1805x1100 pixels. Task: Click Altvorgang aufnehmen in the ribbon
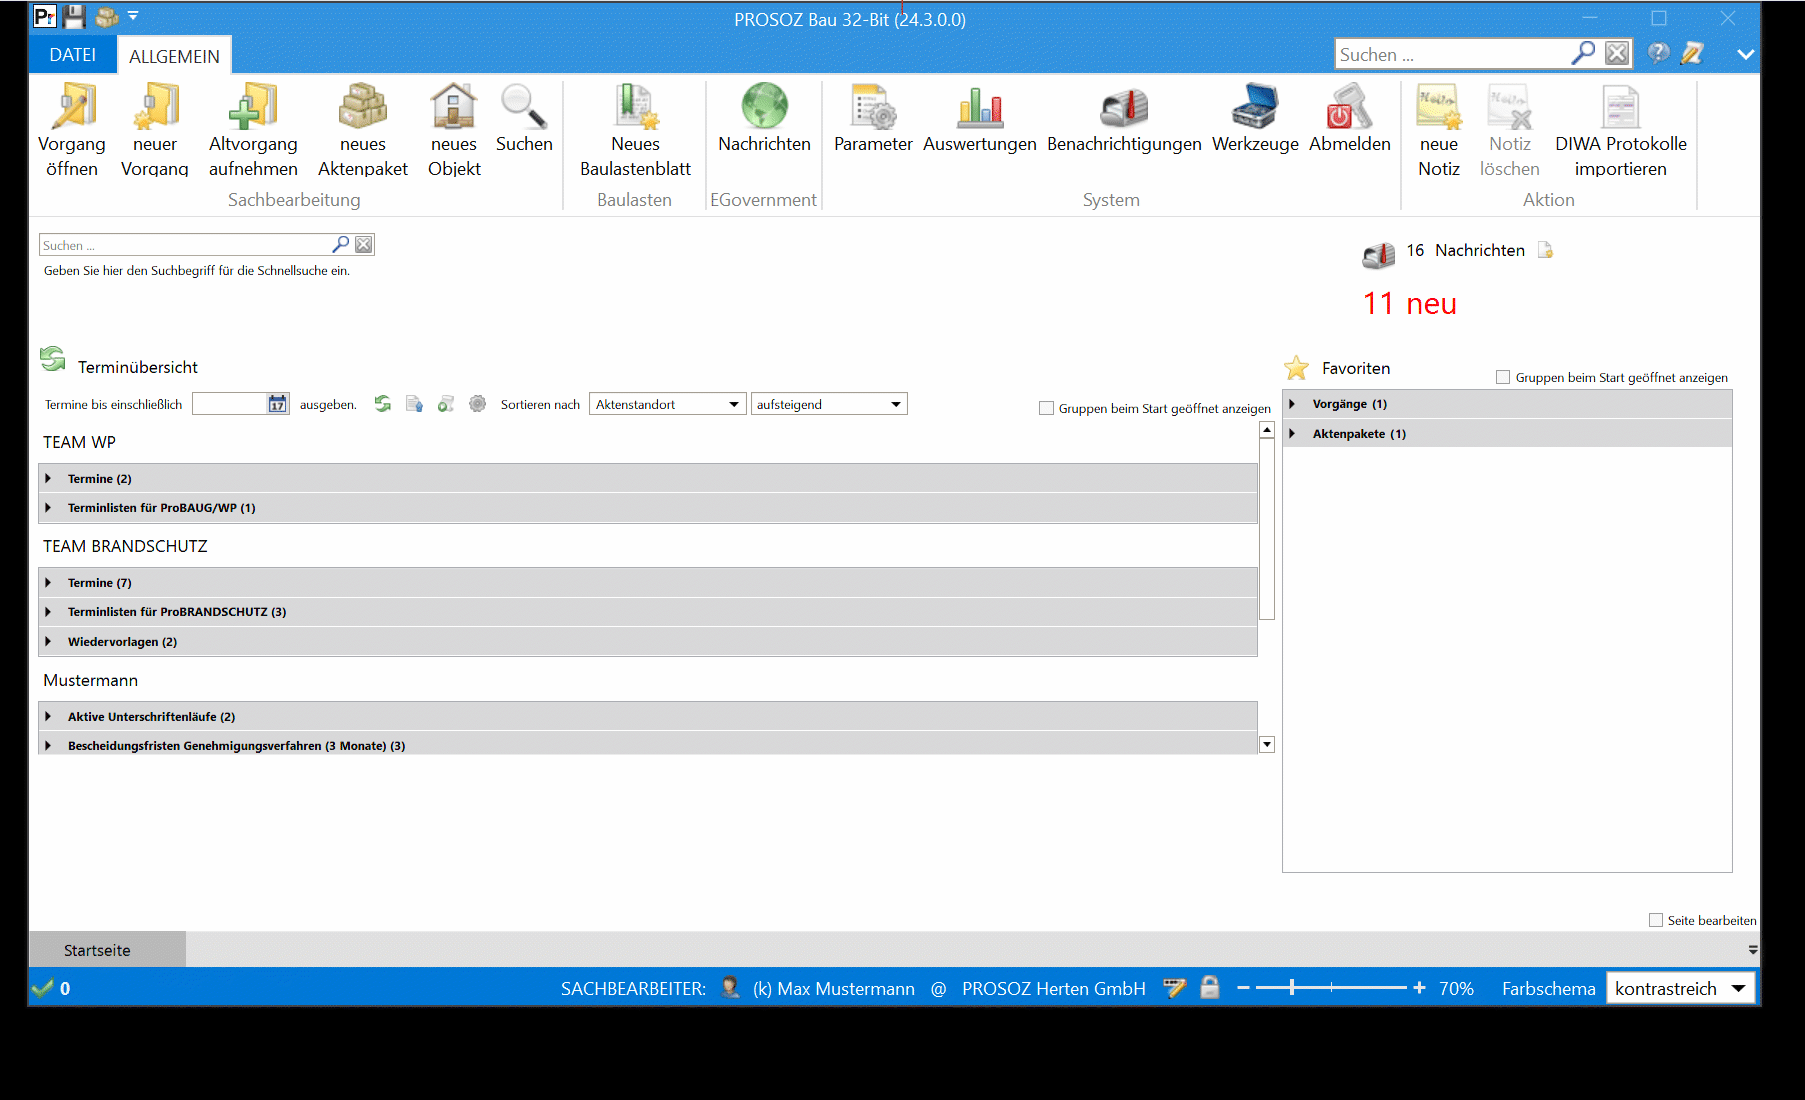coord(253,131)
